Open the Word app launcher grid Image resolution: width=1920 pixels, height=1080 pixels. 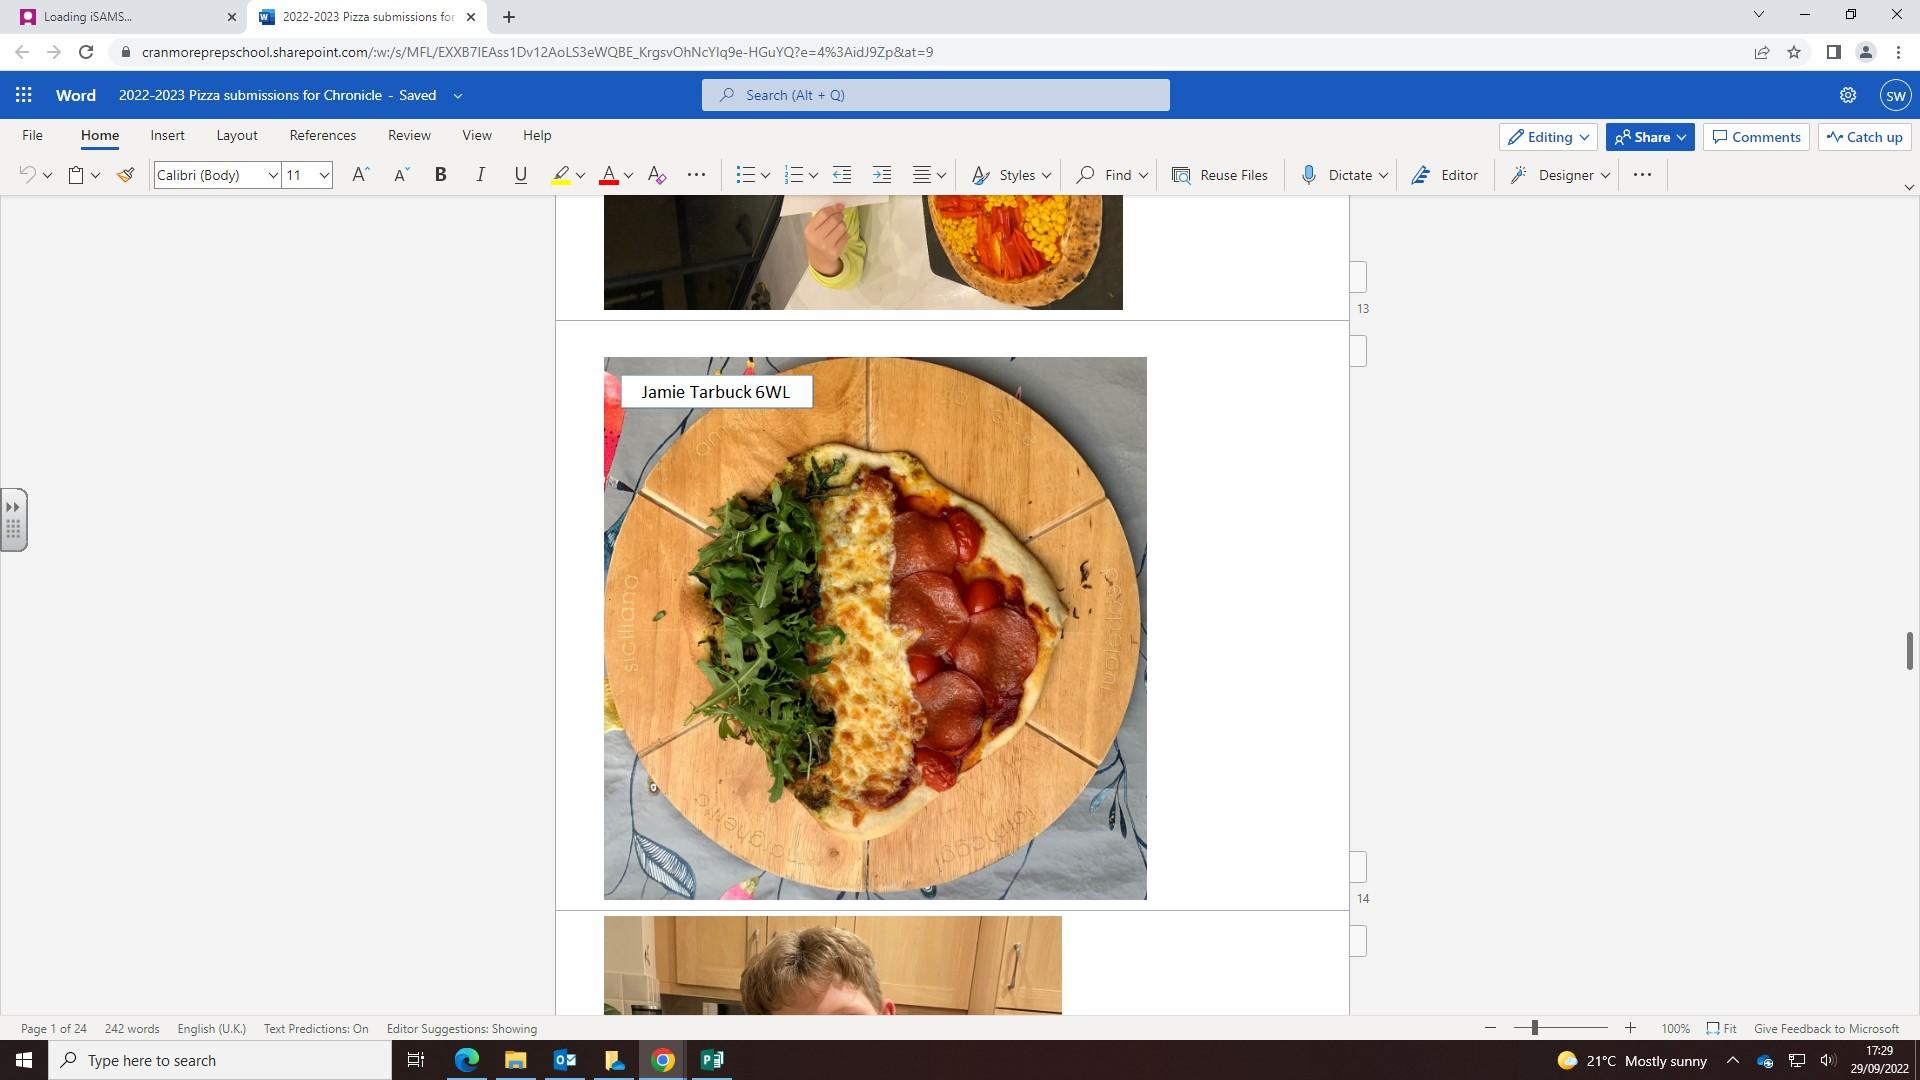24,95
